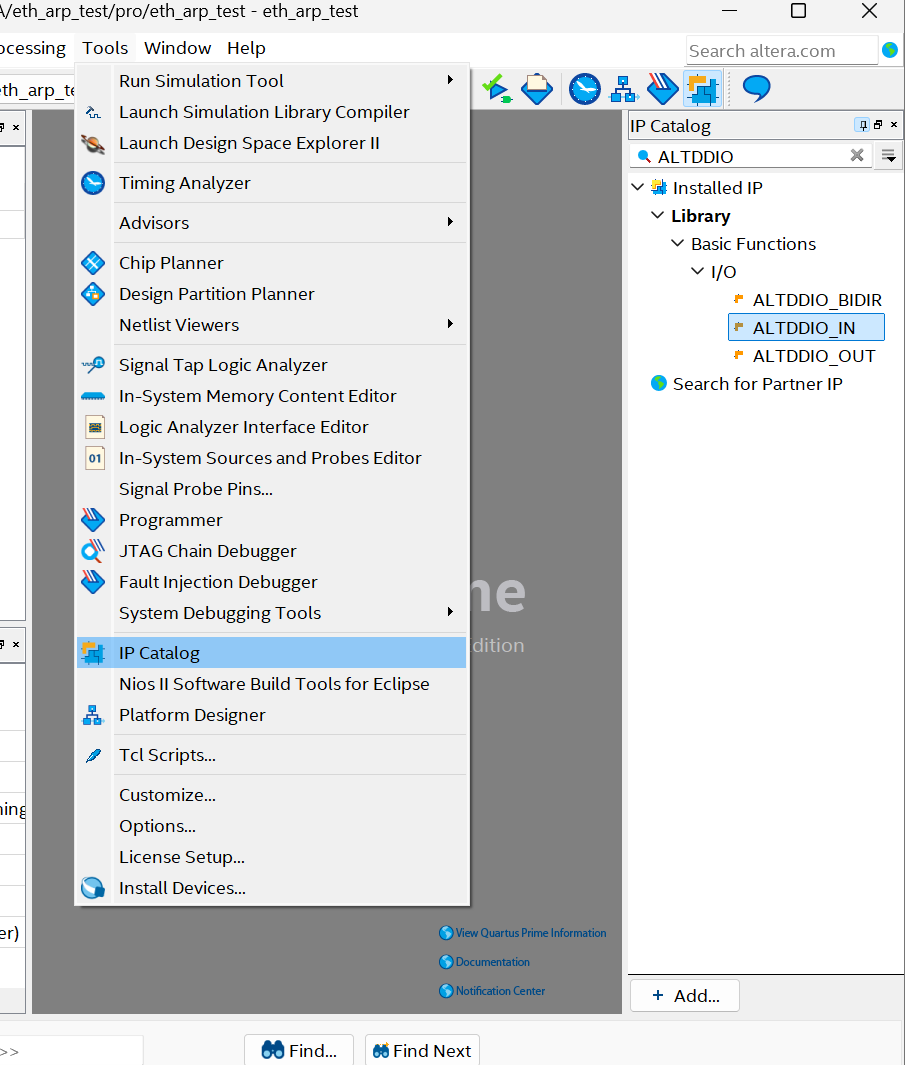Image resolution: width=905 pixels, height=1065 pixels.
Task: Select ALTDDIO_IN in IP tree
Action: [806, 327]
